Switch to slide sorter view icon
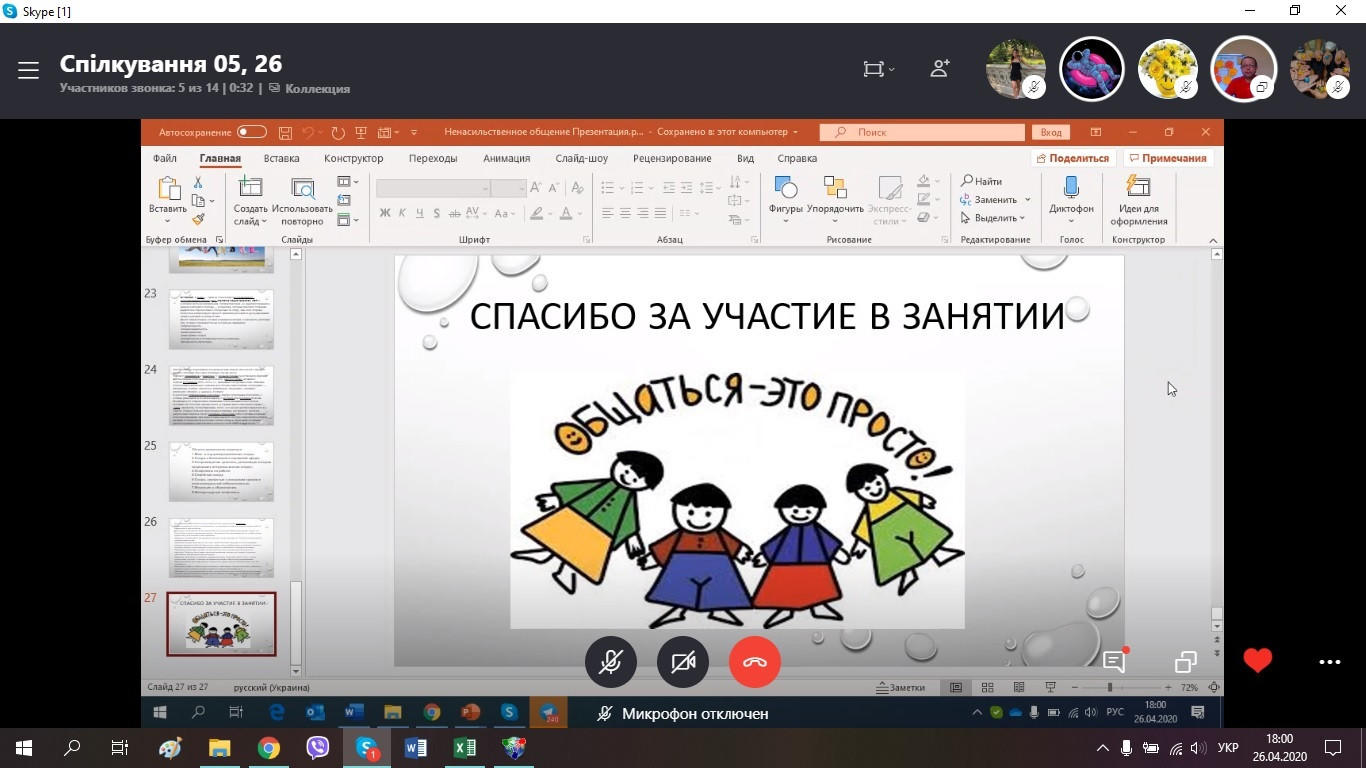1366x768 pixels. click(987, 688)
